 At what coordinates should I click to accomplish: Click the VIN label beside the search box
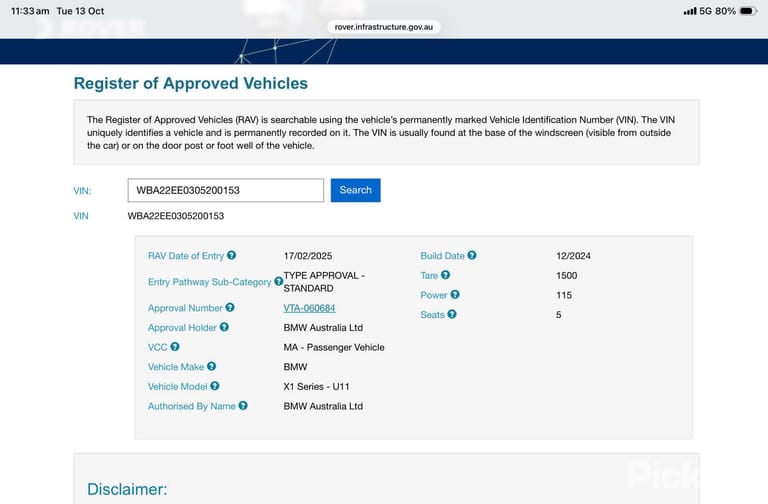(x=82, y=191)
